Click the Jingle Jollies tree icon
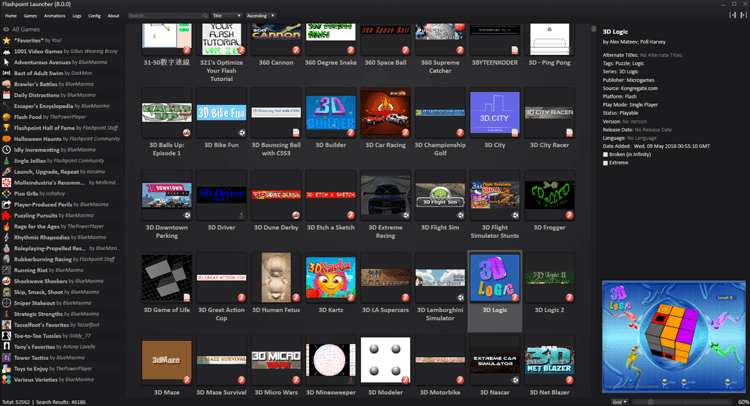The height and width of the screenshot is (406, 750). pos(6,161)
